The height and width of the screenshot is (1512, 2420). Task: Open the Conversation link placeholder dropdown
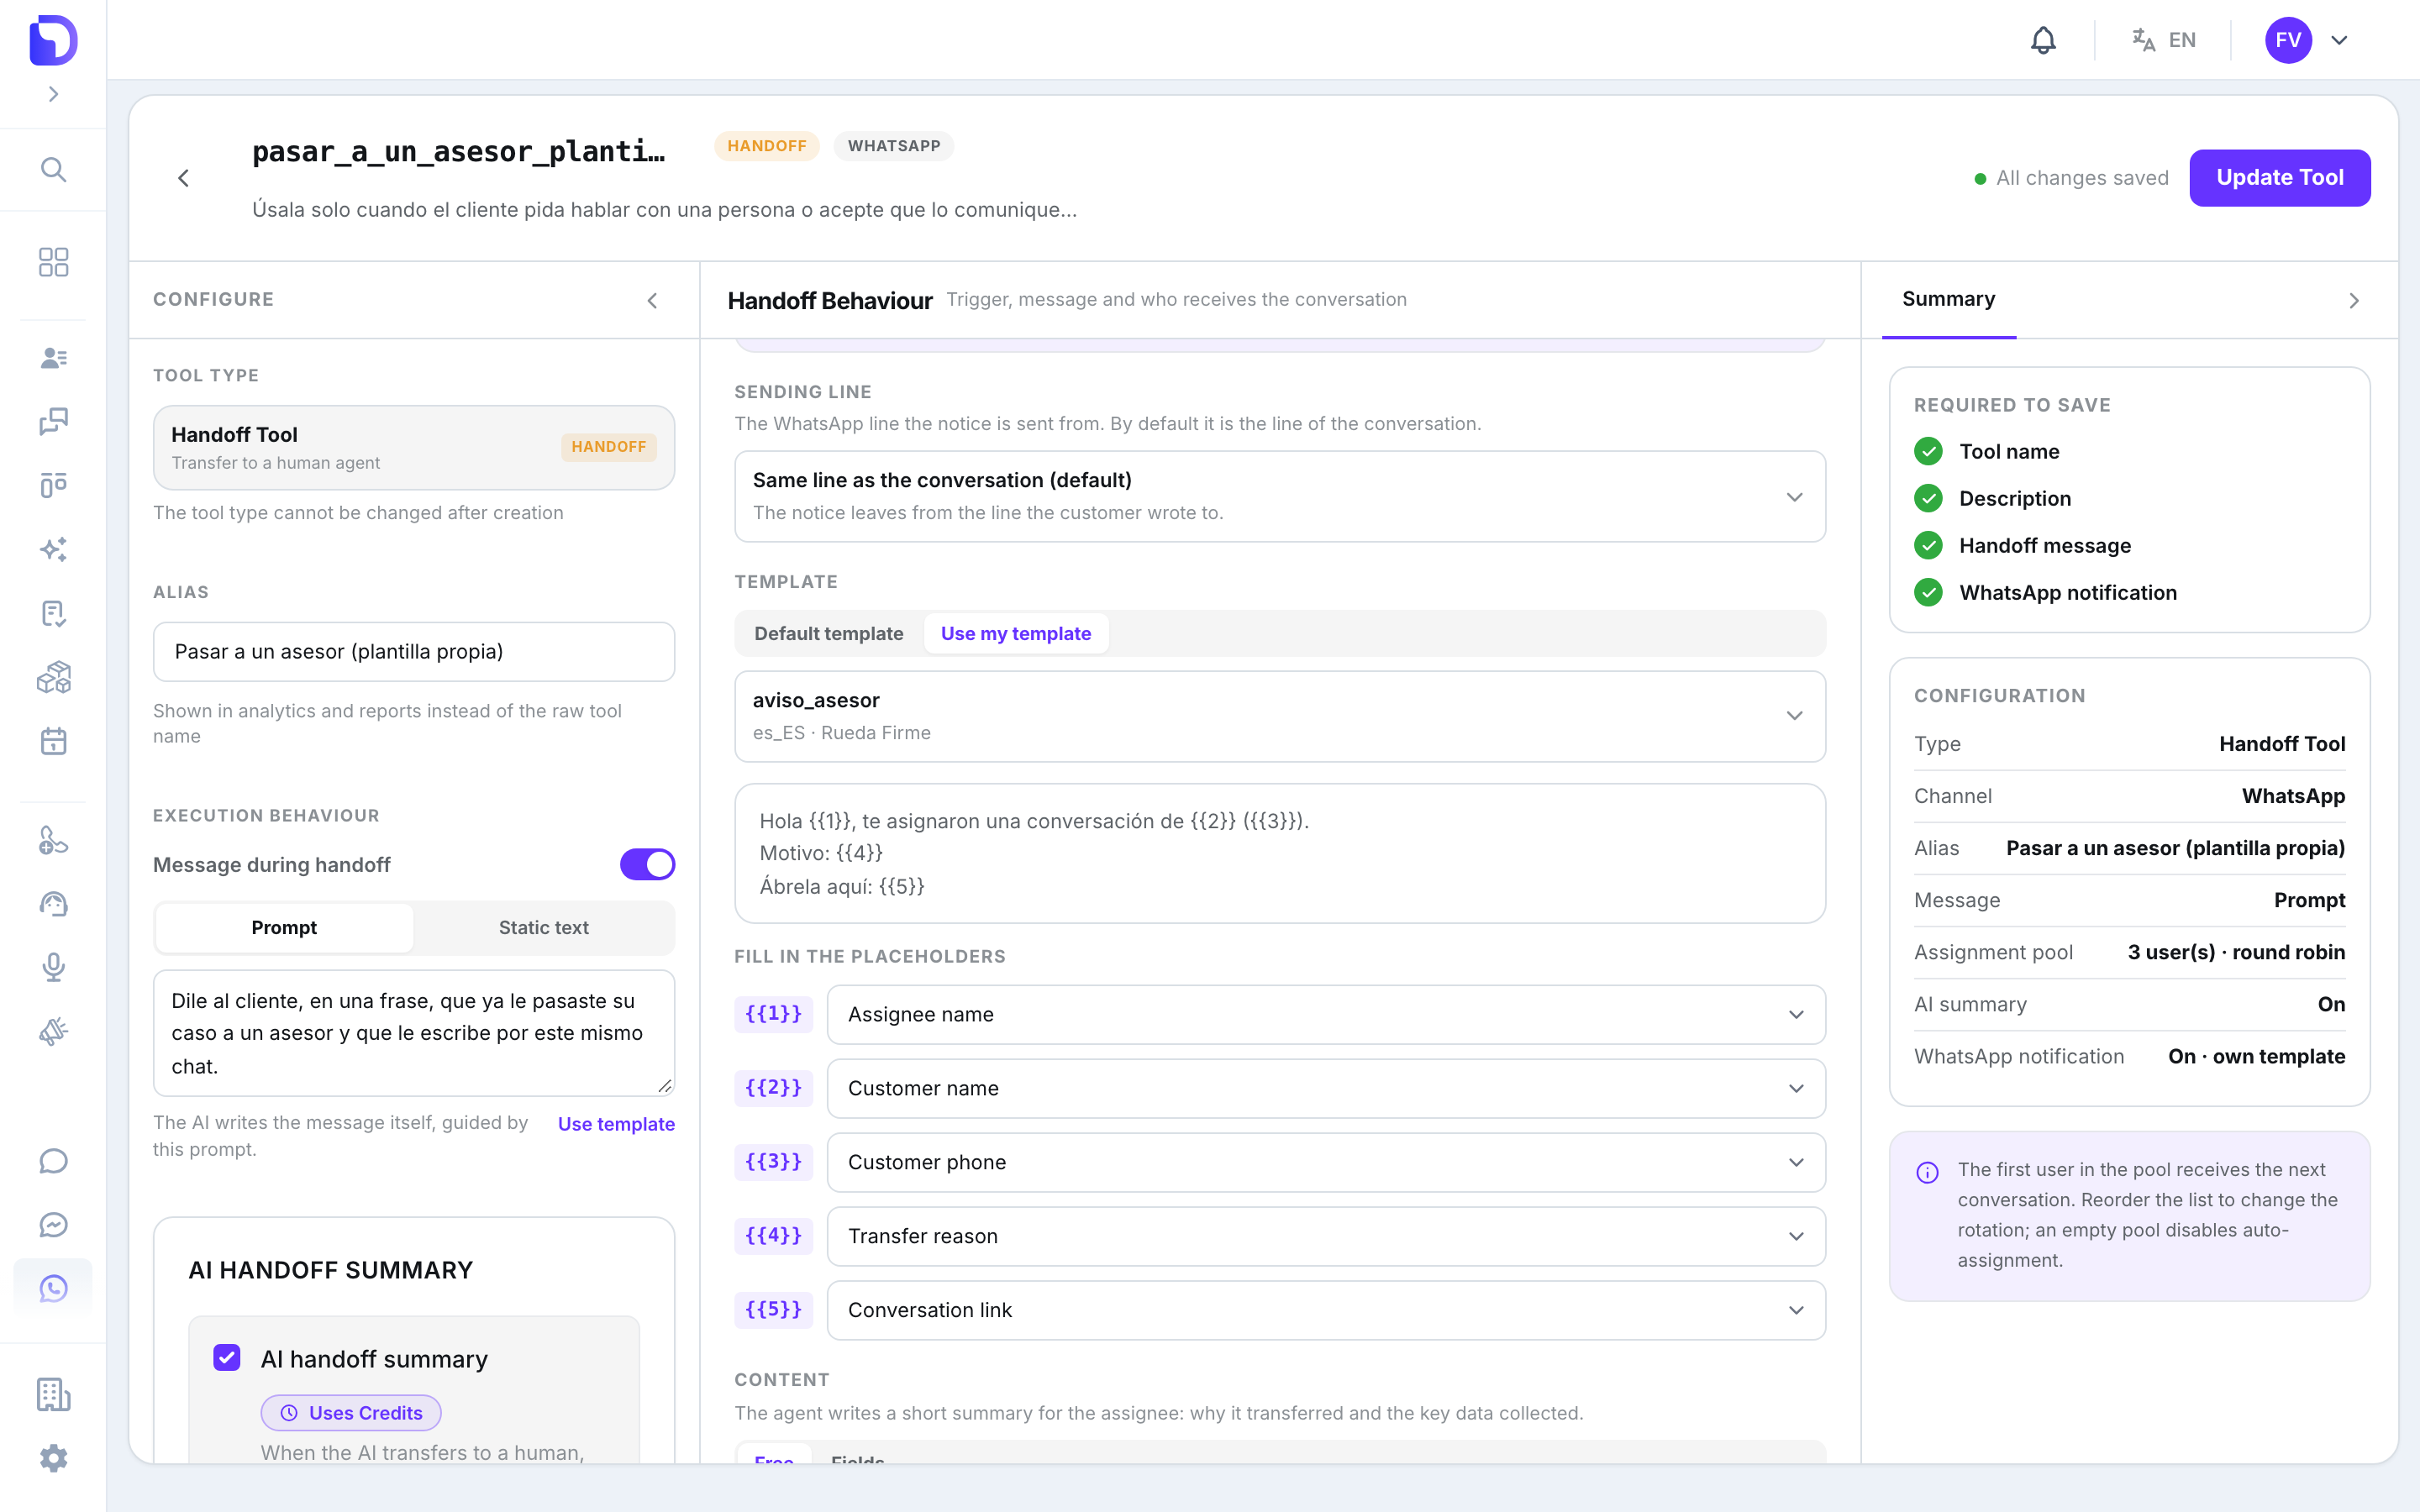coord(1325,1310)
